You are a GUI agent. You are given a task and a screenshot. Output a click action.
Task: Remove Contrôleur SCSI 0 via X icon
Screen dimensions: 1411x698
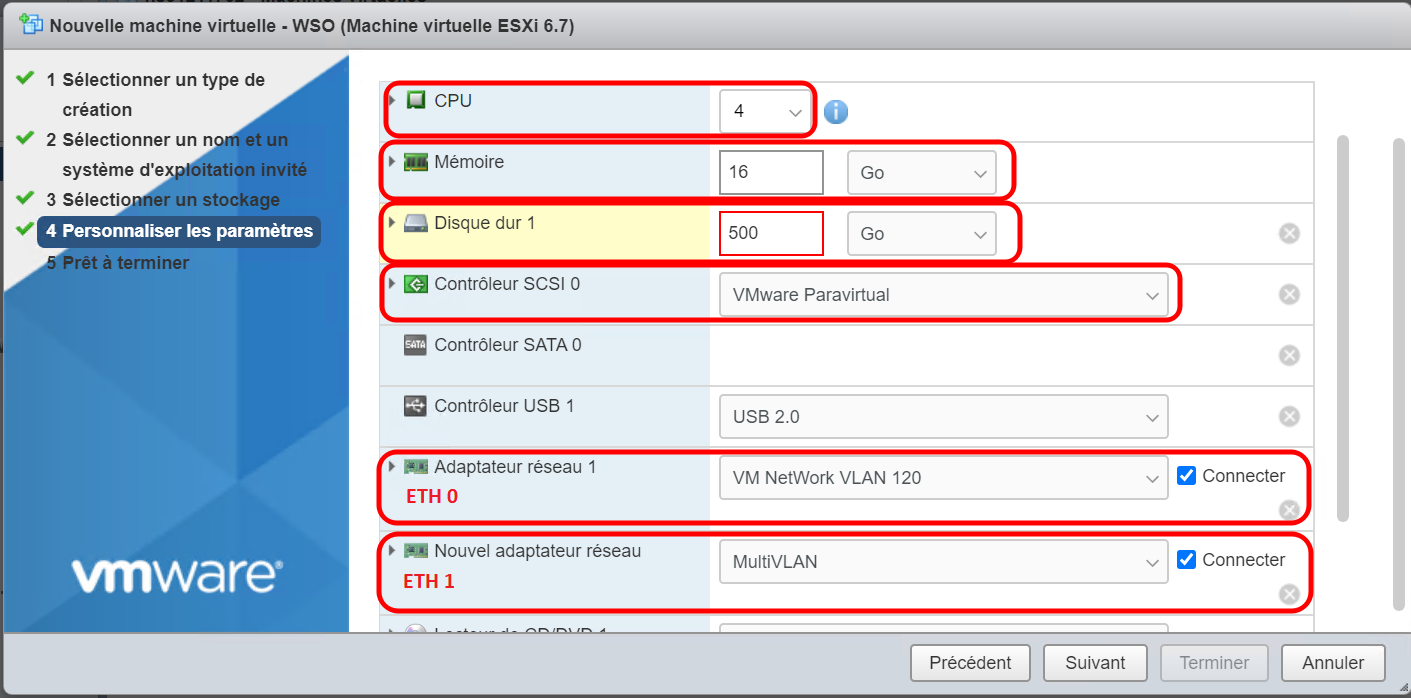pyautogui.click(x=1289, y=294)
